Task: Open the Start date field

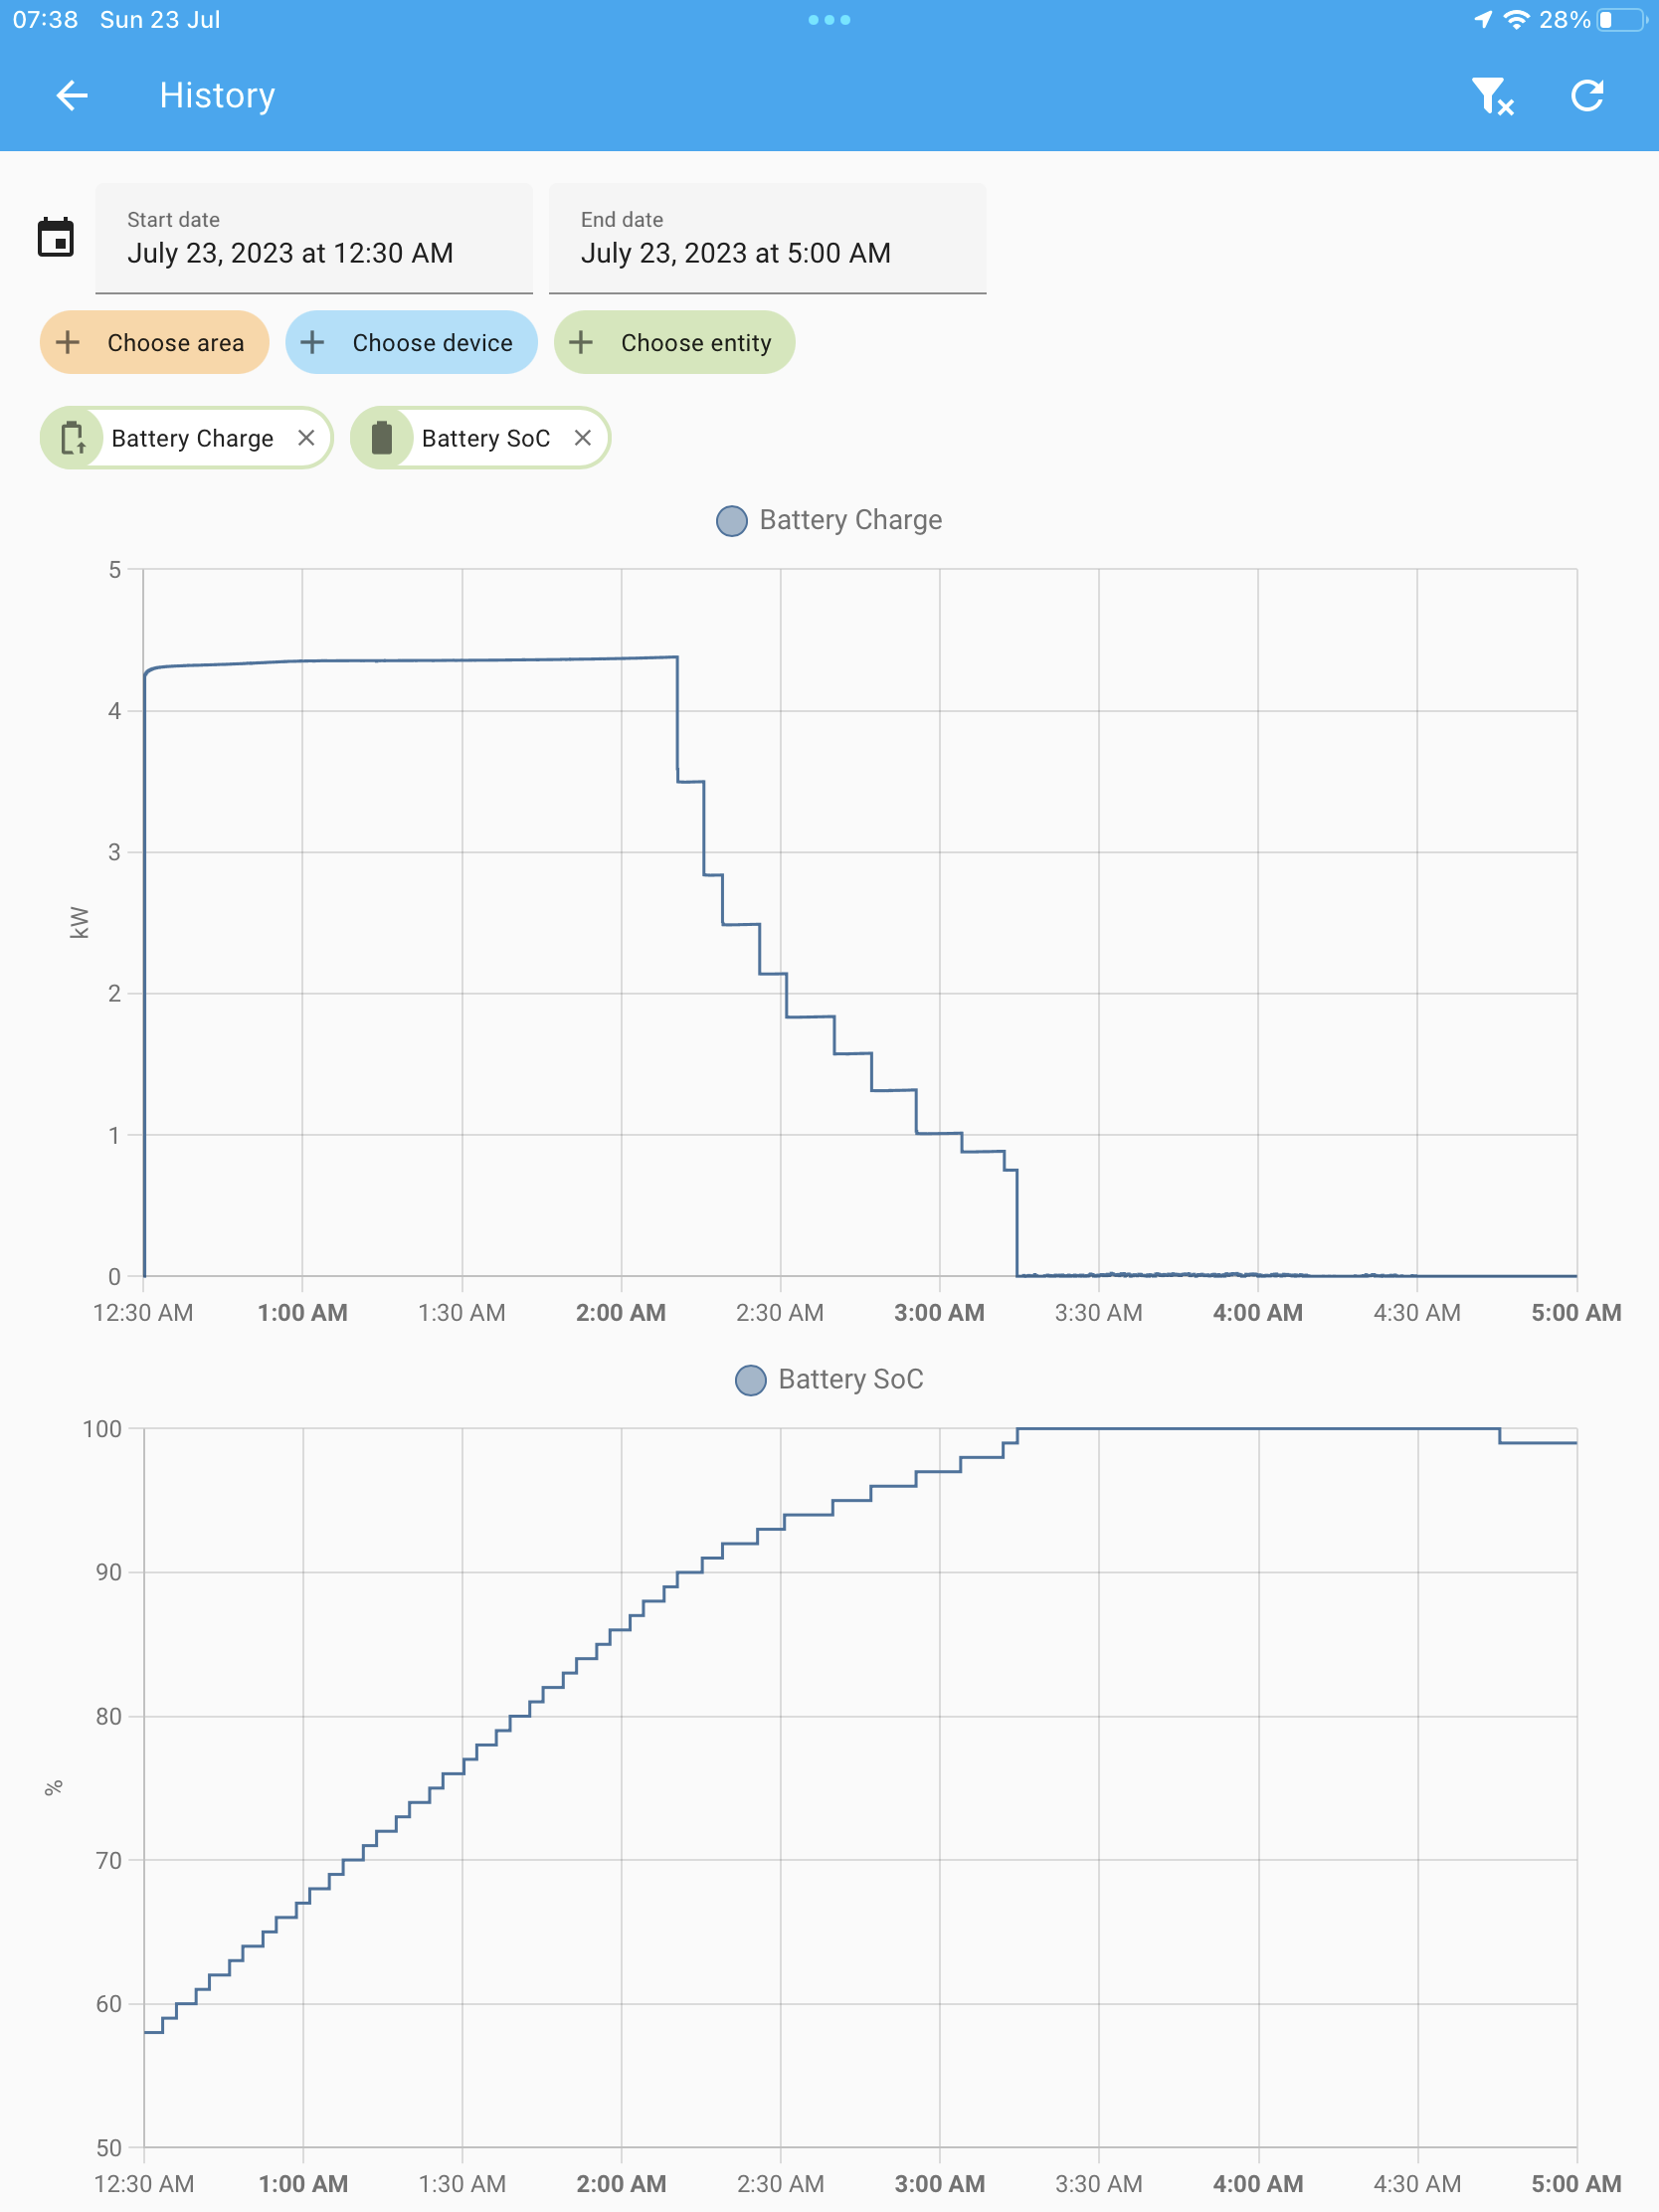Action: [x=313, y=238]
